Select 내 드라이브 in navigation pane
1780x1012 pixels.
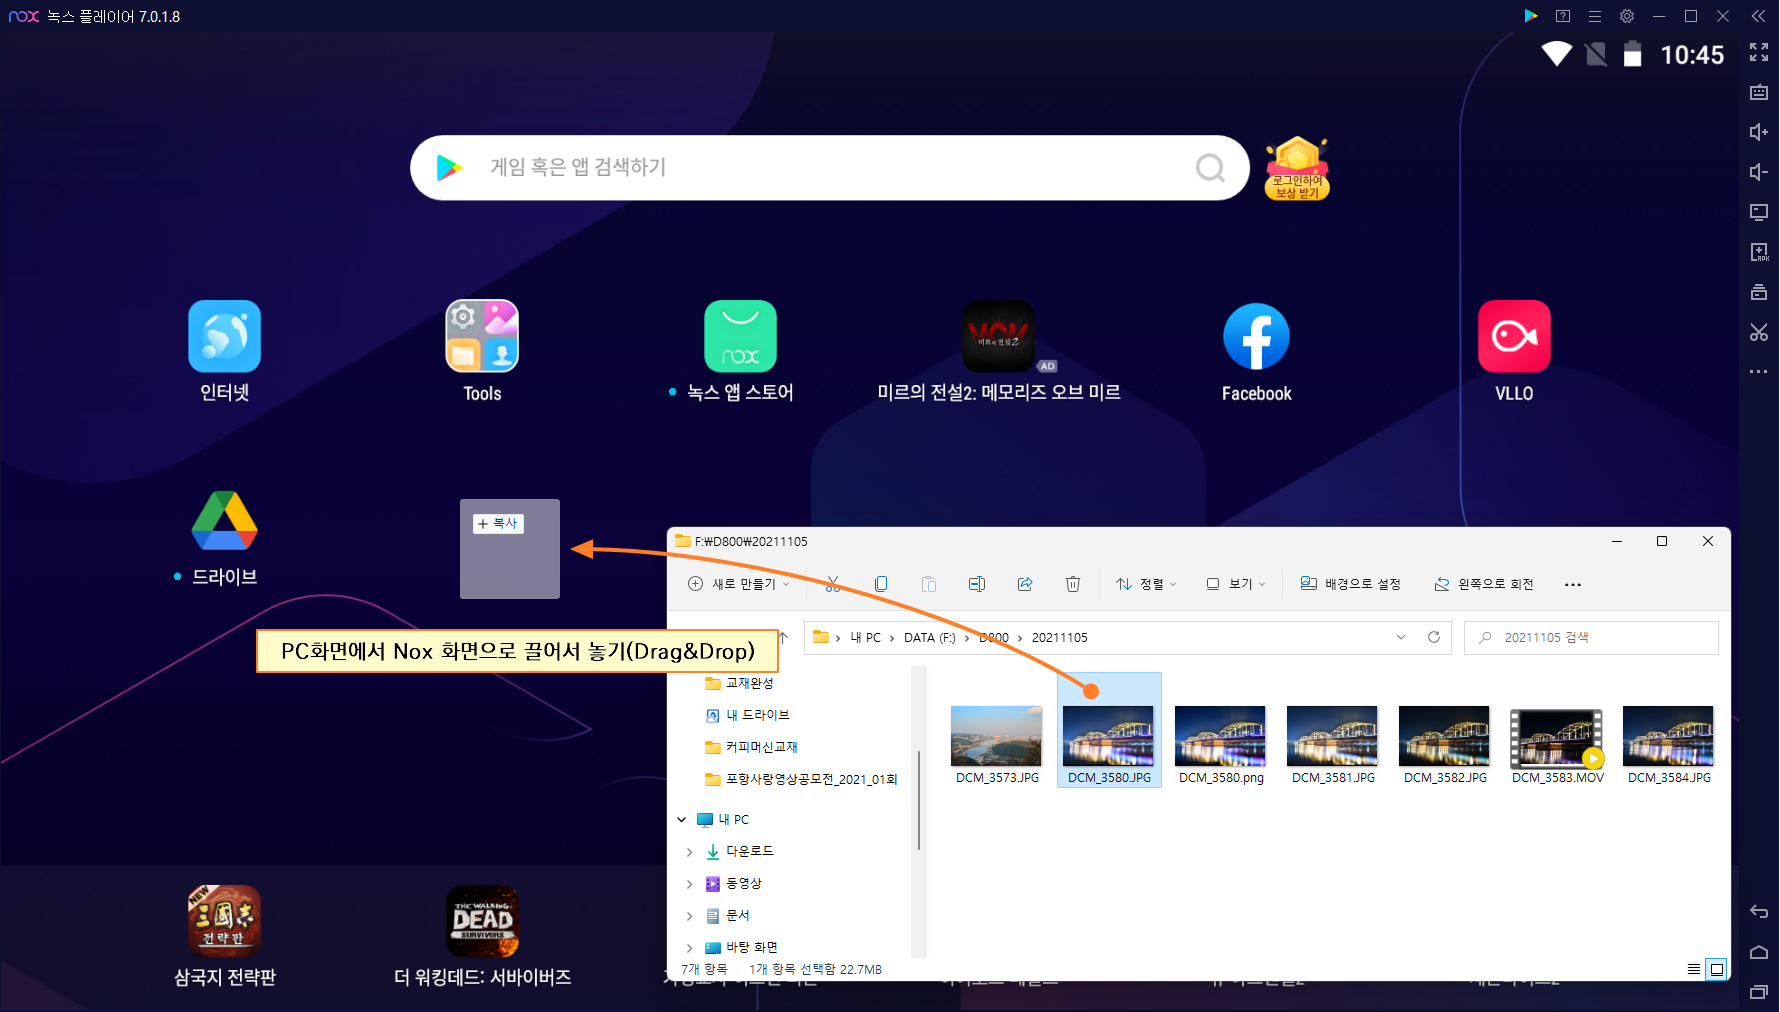[x=747, y=715]
